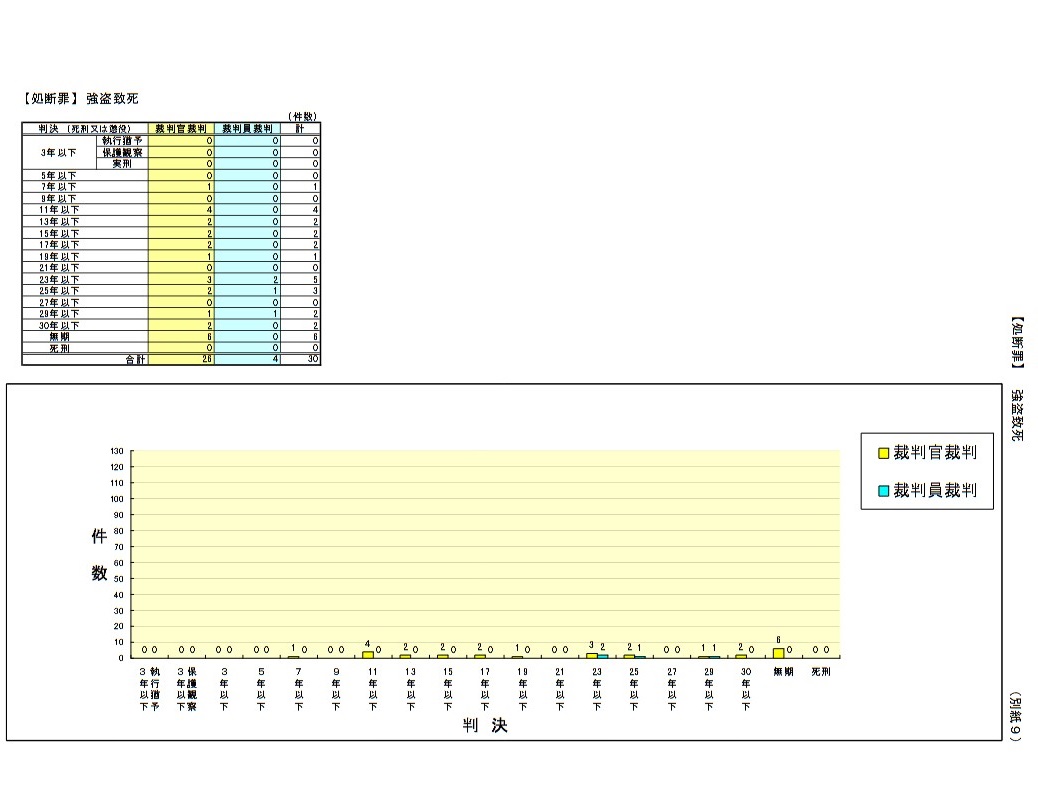The image size is (1038, 788).
Task: Click the 130 label on the y-axis
Action: [117, 451]
